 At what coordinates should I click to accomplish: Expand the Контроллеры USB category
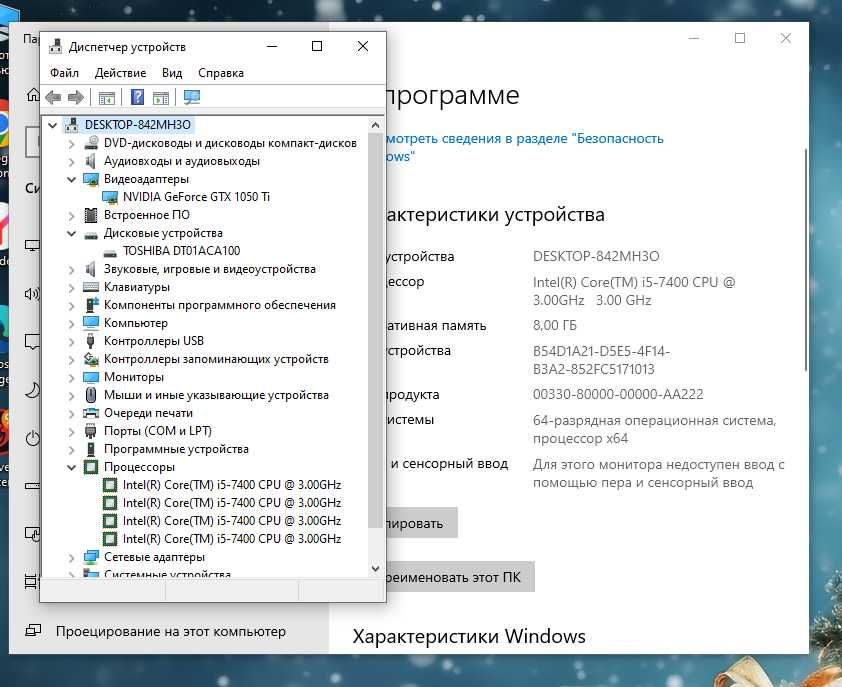point(71,342)
